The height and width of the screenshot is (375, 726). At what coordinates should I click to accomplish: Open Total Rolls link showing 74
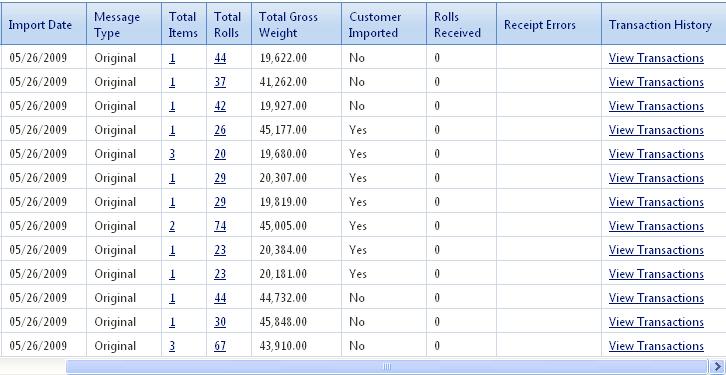point(220,226)
